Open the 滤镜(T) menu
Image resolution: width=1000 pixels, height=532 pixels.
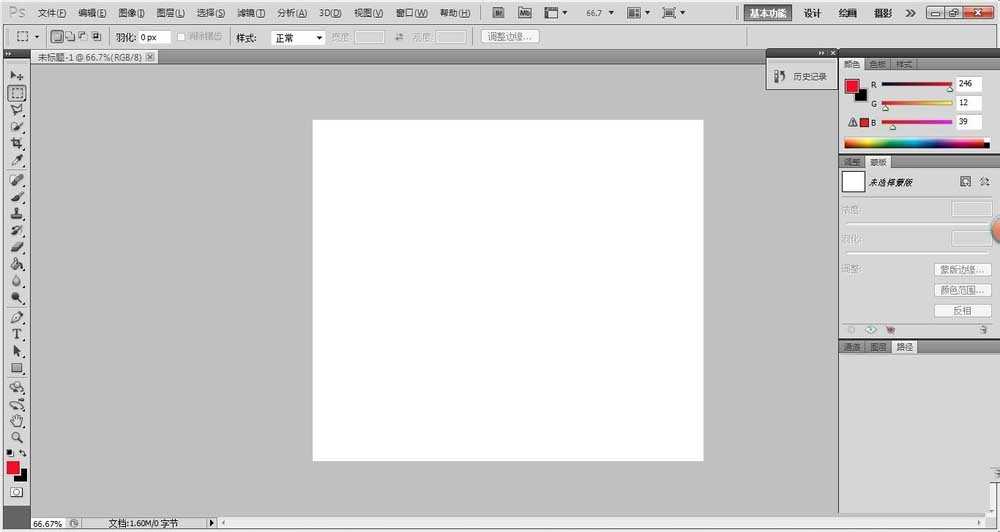click(x=251, y=13)
